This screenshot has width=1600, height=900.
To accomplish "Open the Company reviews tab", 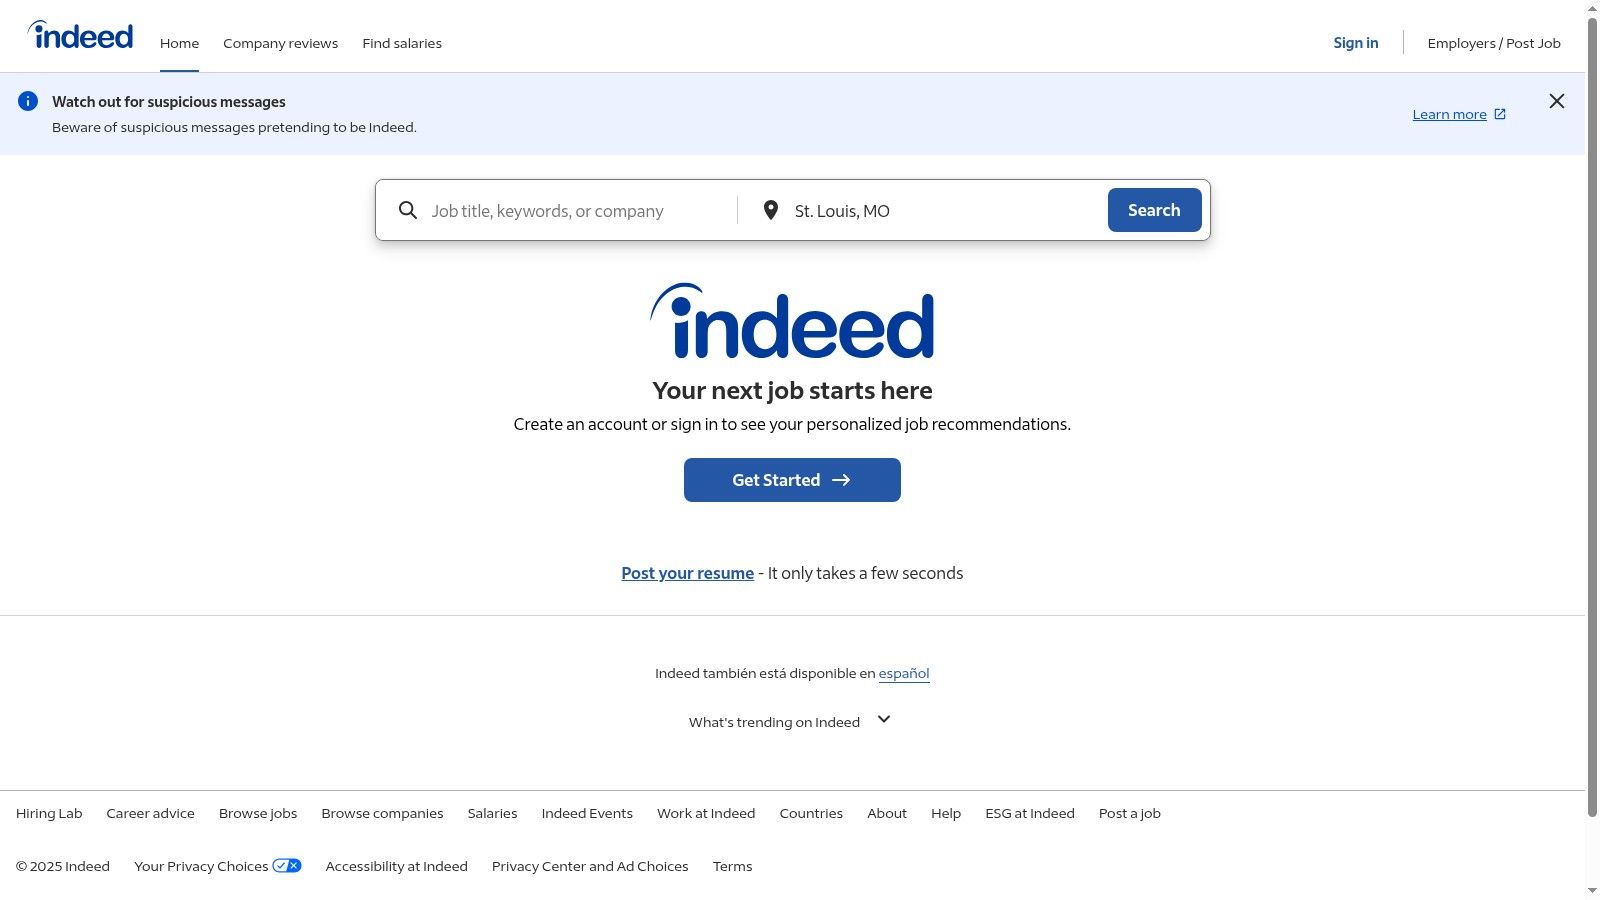I will coord(280,43).
